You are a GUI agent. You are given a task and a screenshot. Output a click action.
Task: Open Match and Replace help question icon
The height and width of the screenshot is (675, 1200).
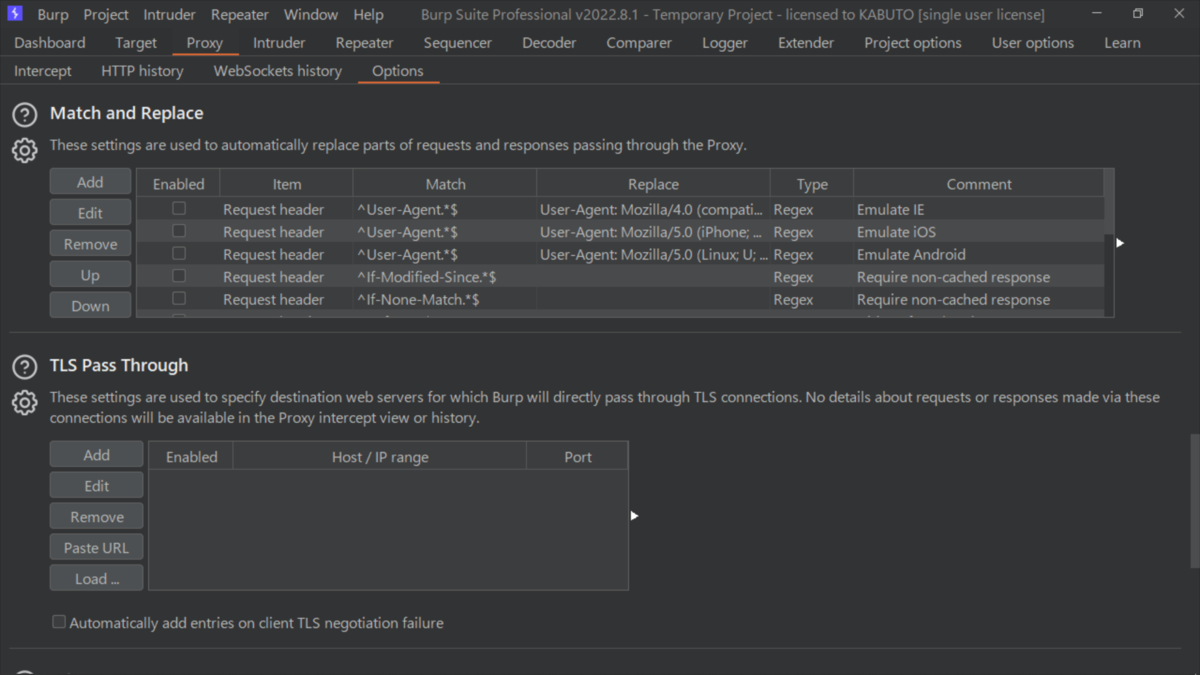pyautogui.click(x=25, y=115)
